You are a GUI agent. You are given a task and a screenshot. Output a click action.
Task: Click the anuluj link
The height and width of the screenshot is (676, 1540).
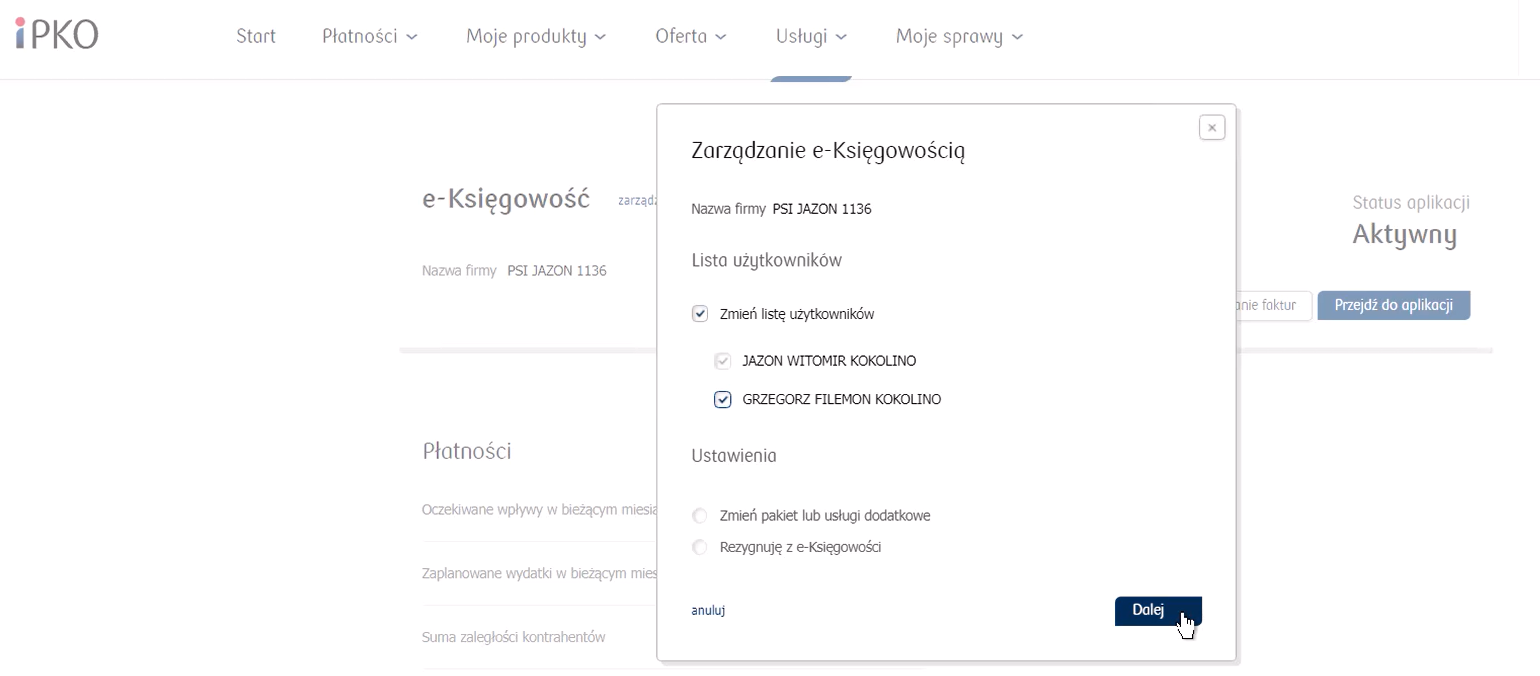tap(708, 610)
